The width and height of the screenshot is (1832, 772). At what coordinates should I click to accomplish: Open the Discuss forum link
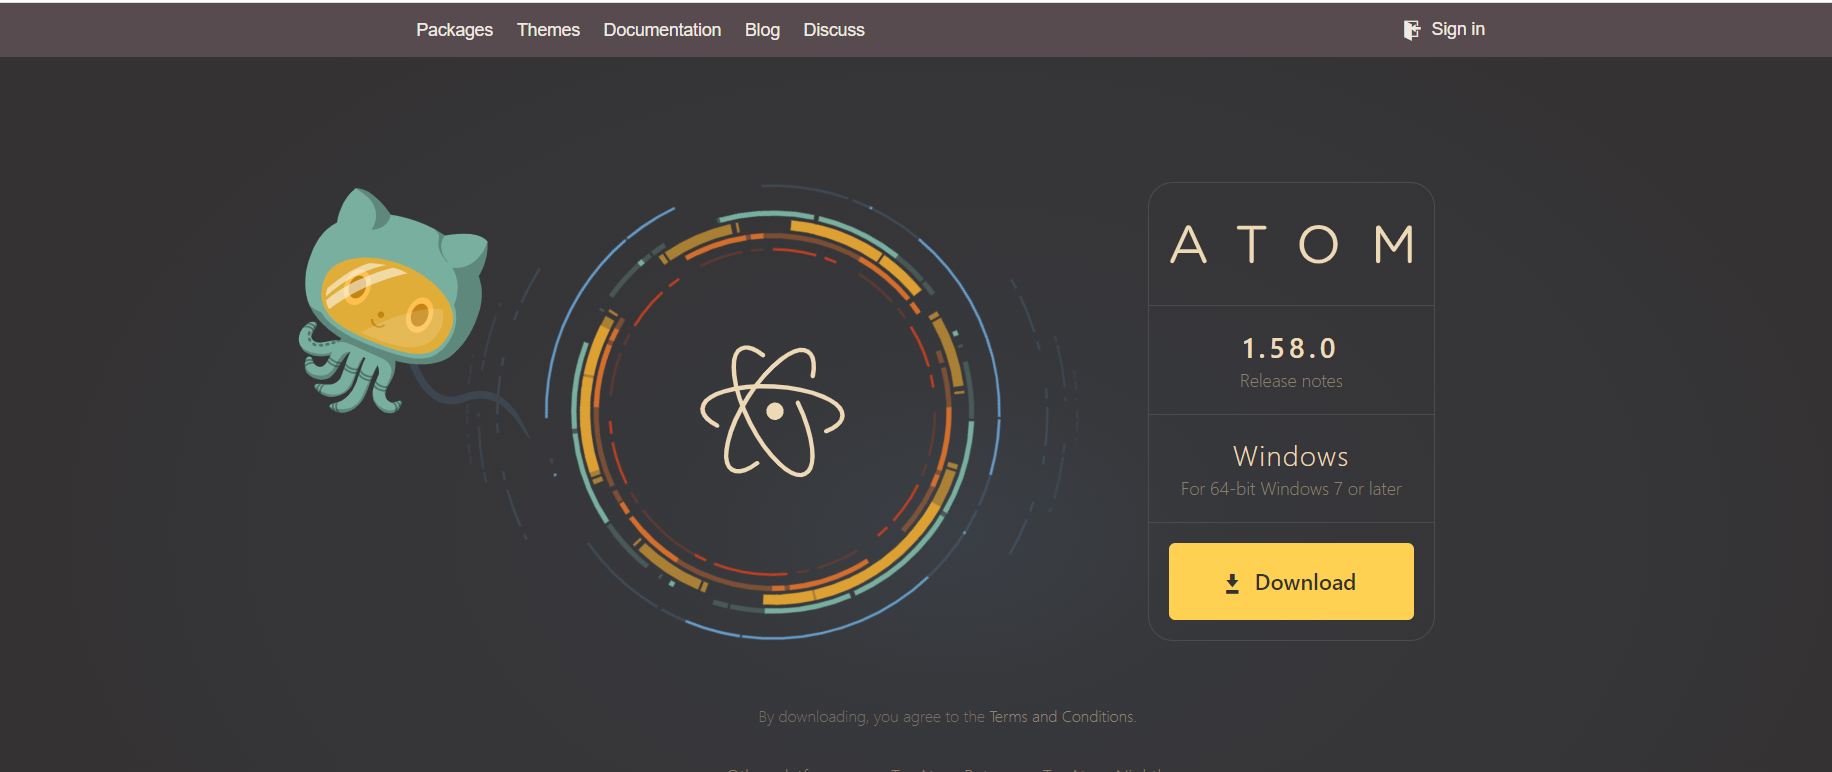(834, 30)
